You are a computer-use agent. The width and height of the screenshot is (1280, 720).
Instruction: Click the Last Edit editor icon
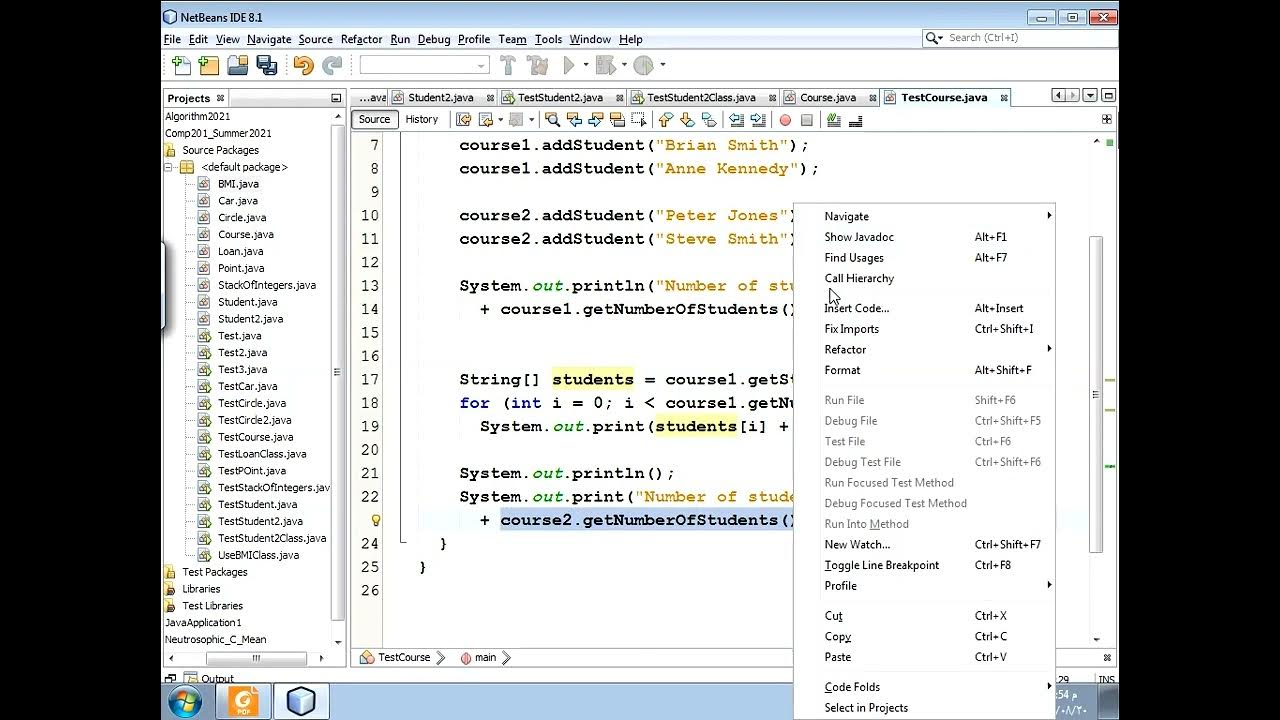pos(464,119)
